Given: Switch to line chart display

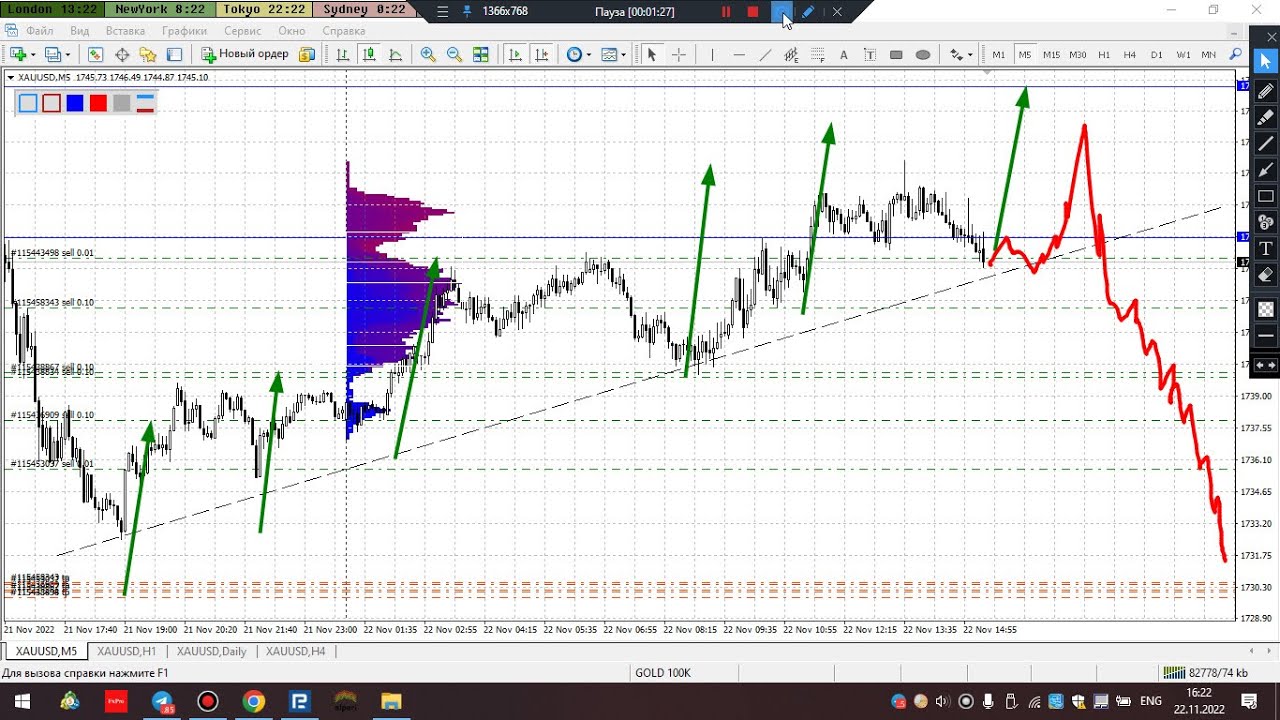Looking at the screenshot, I should (x=396, y=54).
